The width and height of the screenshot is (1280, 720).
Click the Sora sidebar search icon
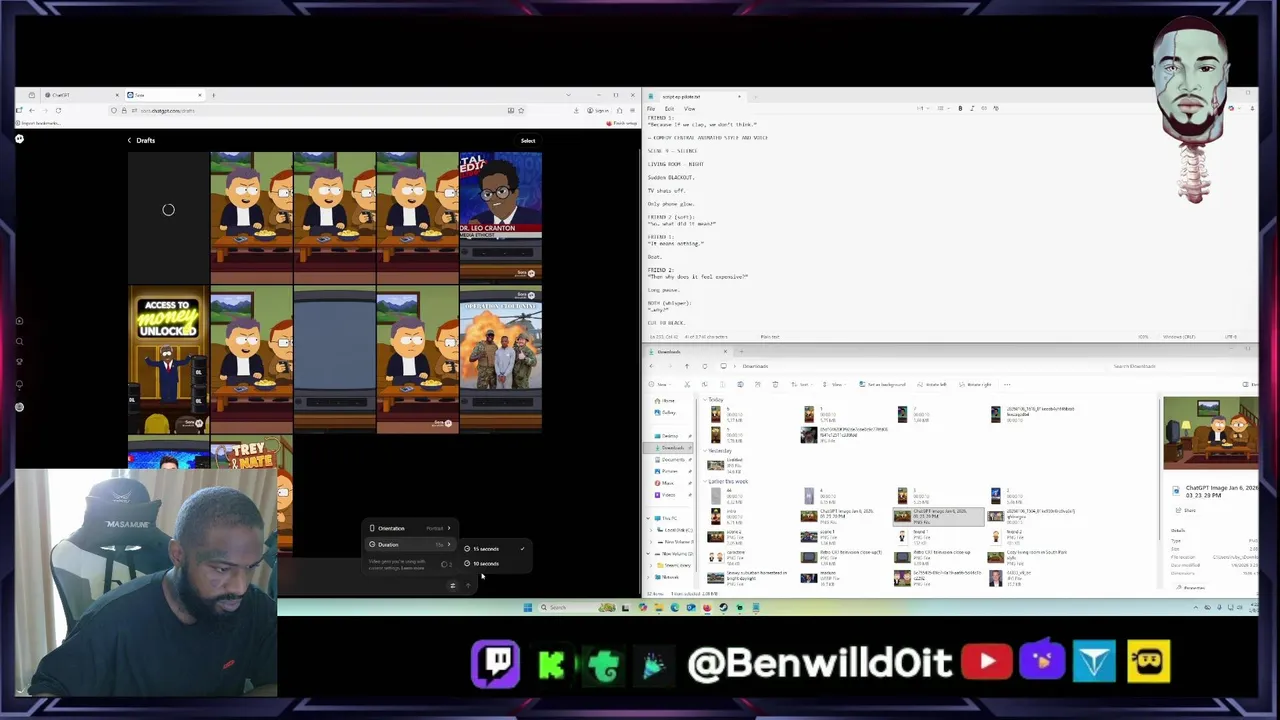point(19,342)
